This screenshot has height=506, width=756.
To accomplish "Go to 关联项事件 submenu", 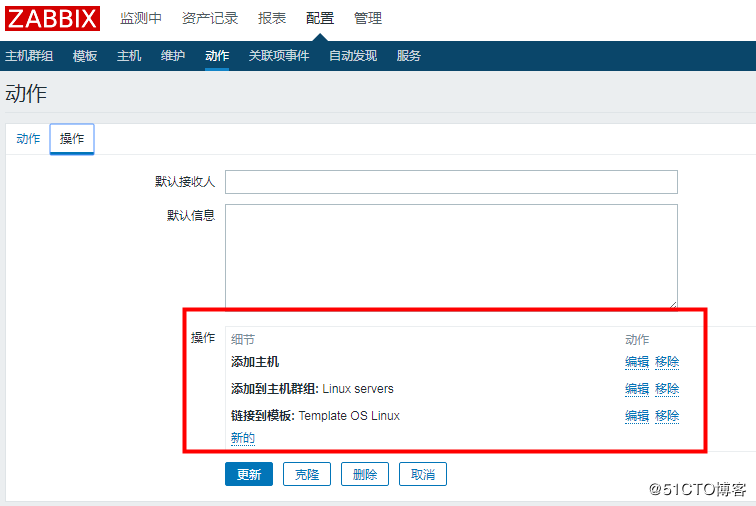I will tap(279, 56).
